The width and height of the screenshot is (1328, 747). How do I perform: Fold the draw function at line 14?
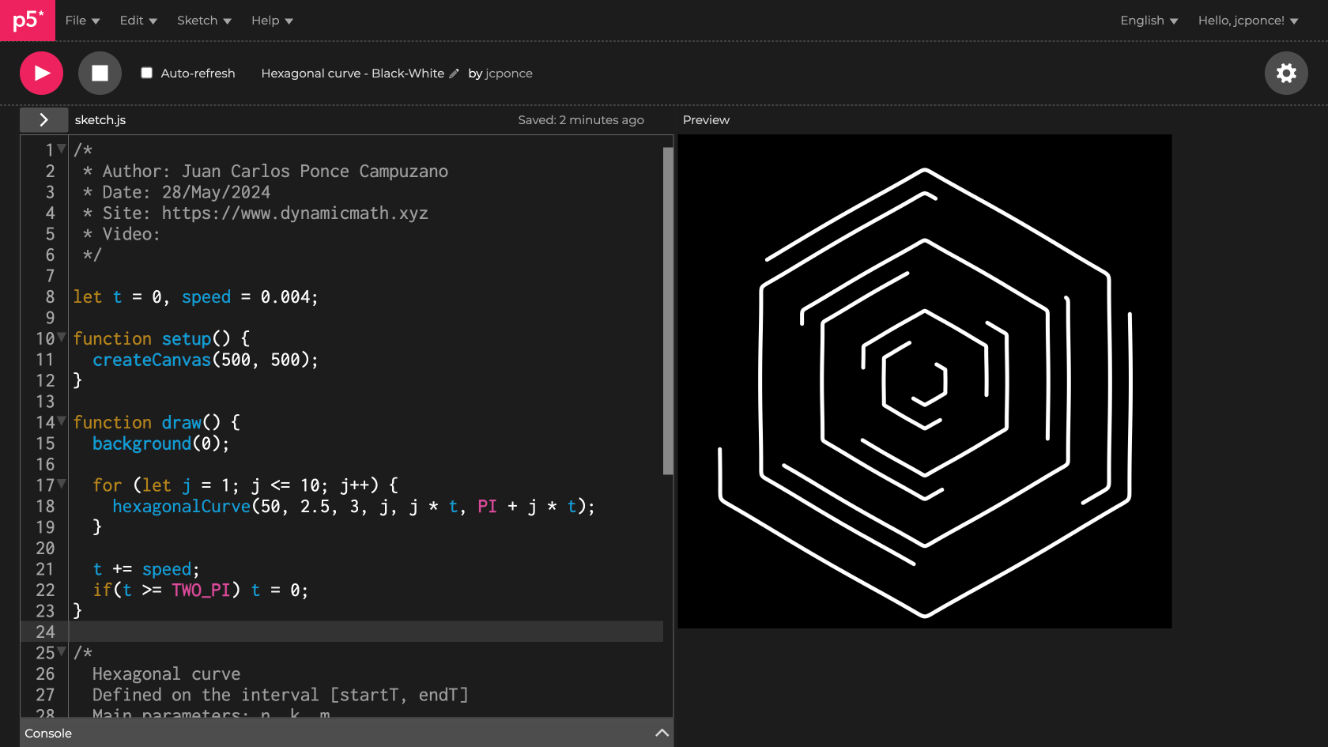click(62, 421)
